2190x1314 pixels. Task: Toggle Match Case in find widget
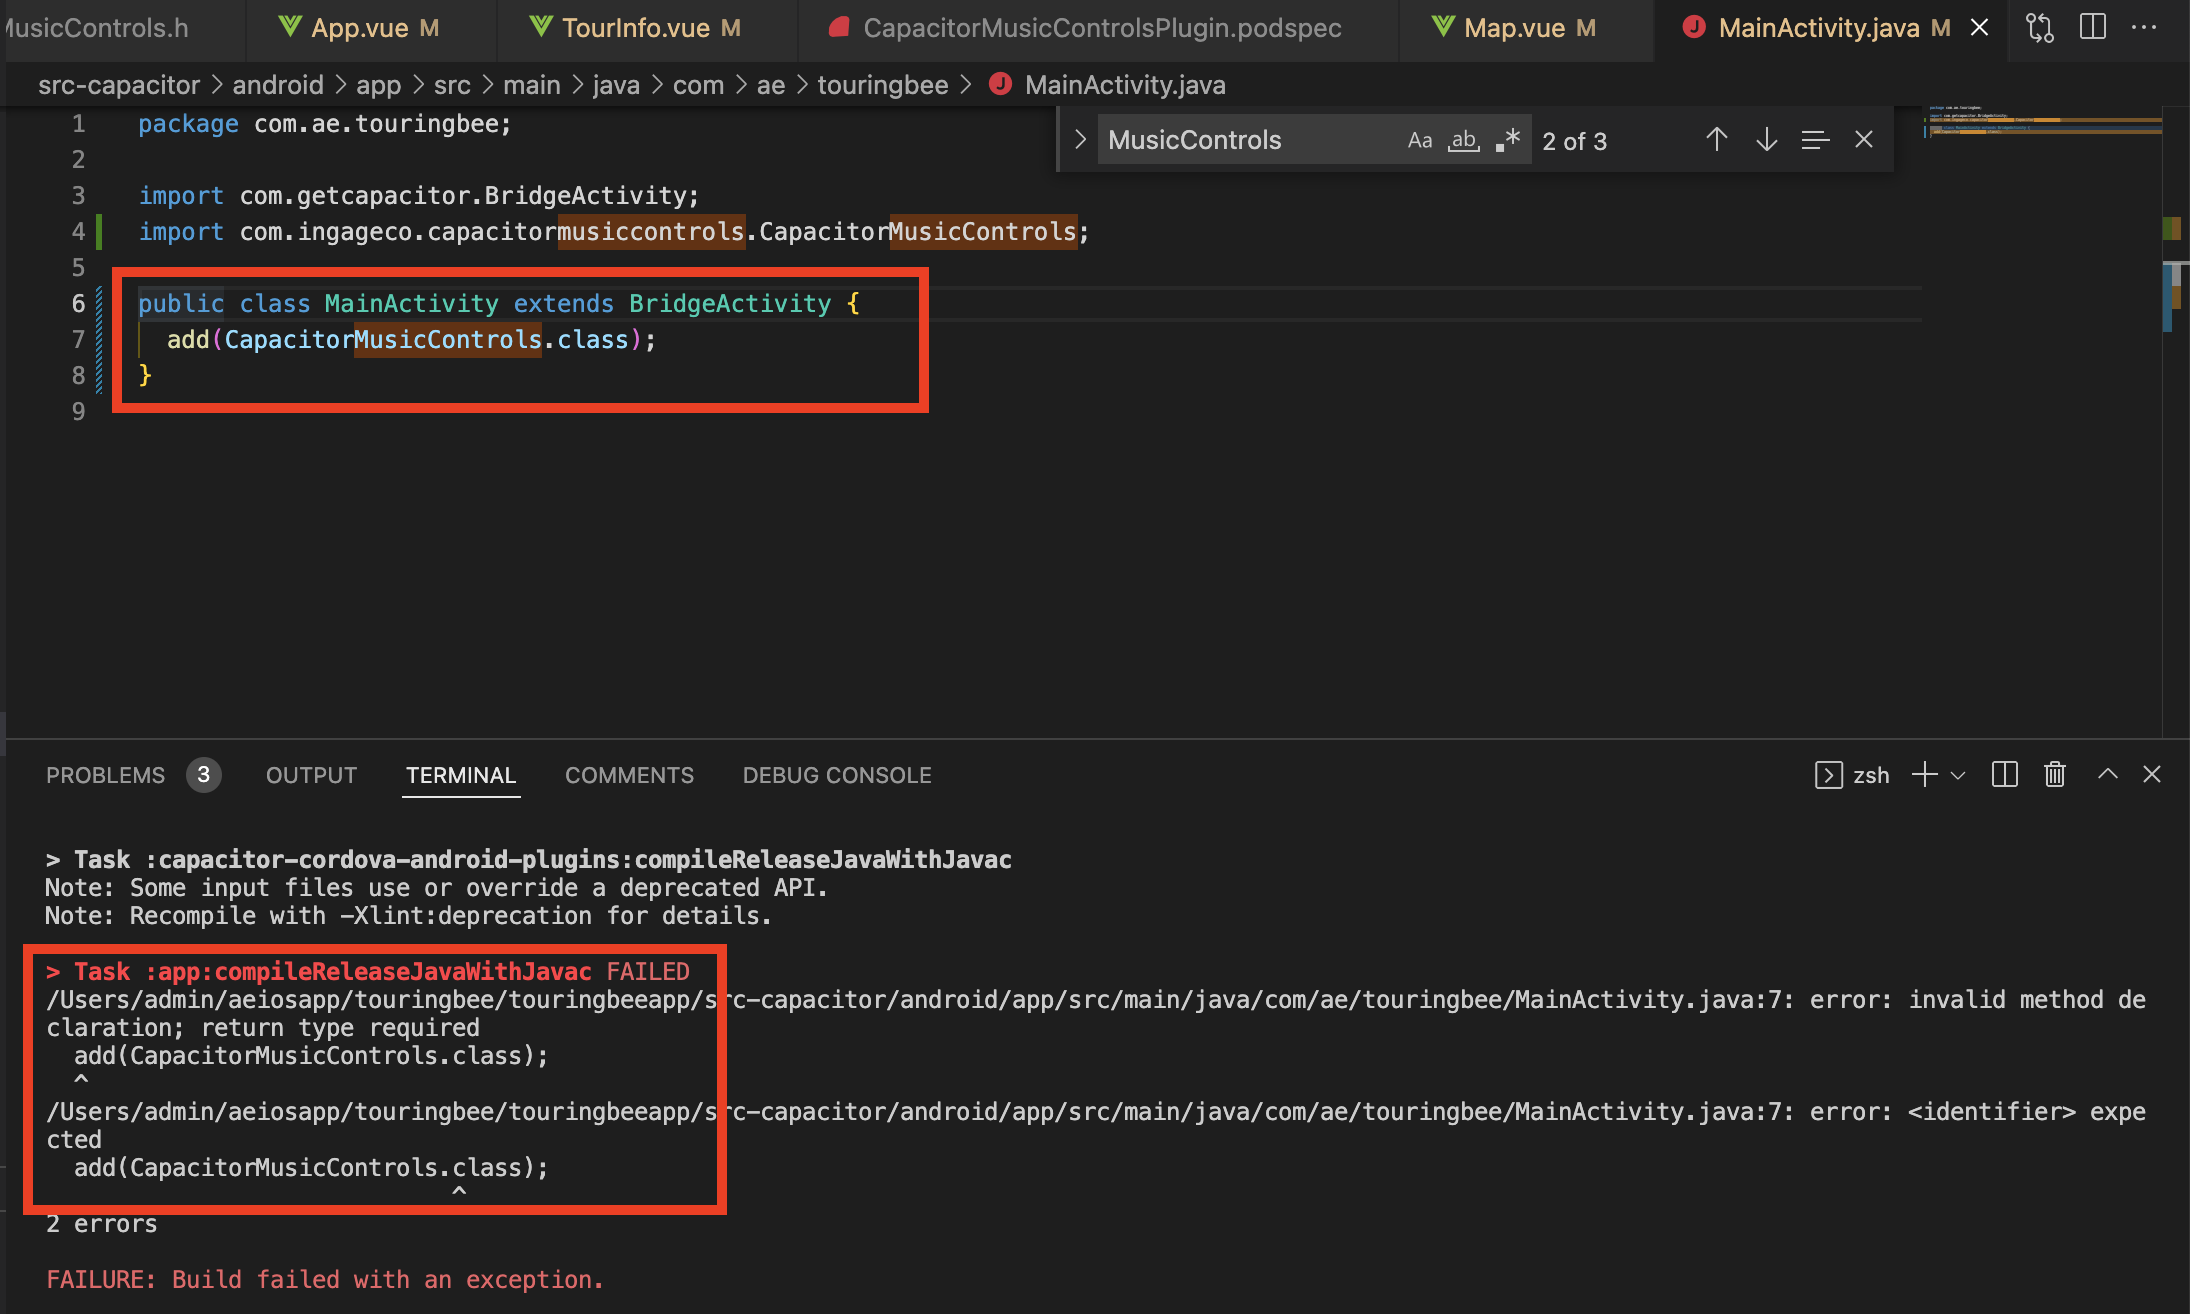pyautogui.click(x=1419, y=140)
